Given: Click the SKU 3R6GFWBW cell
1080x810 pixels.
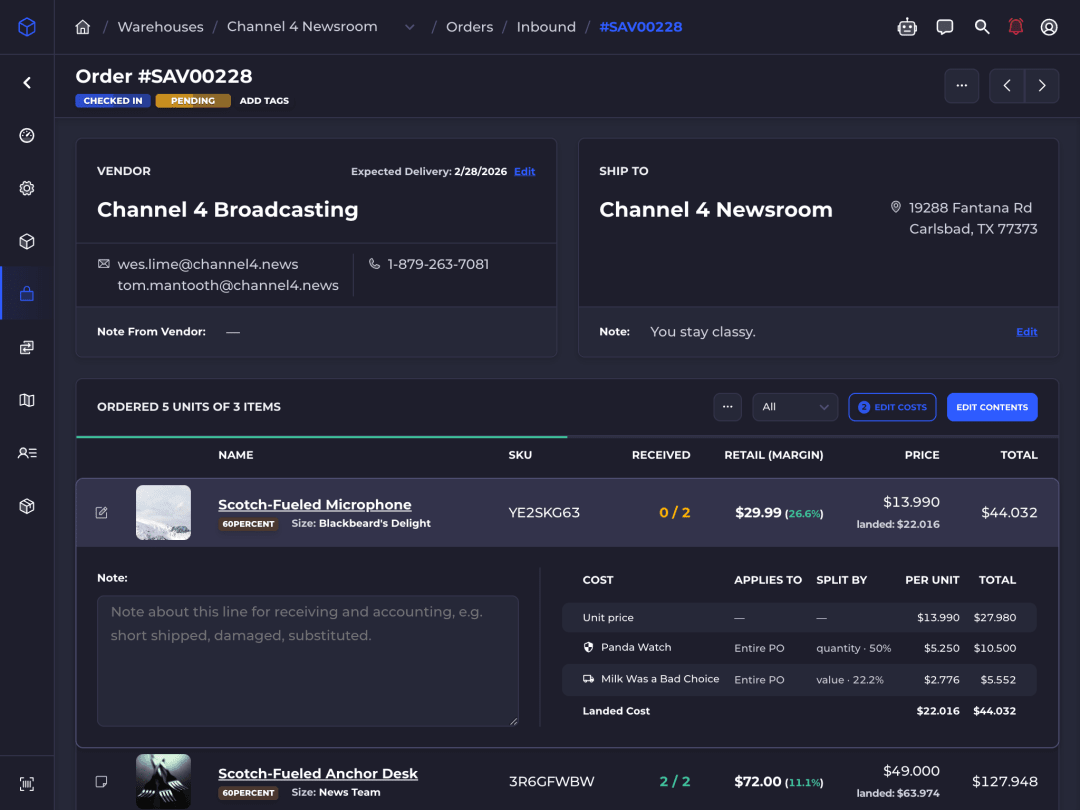Looking at the screenshot, I should point(551,781).
